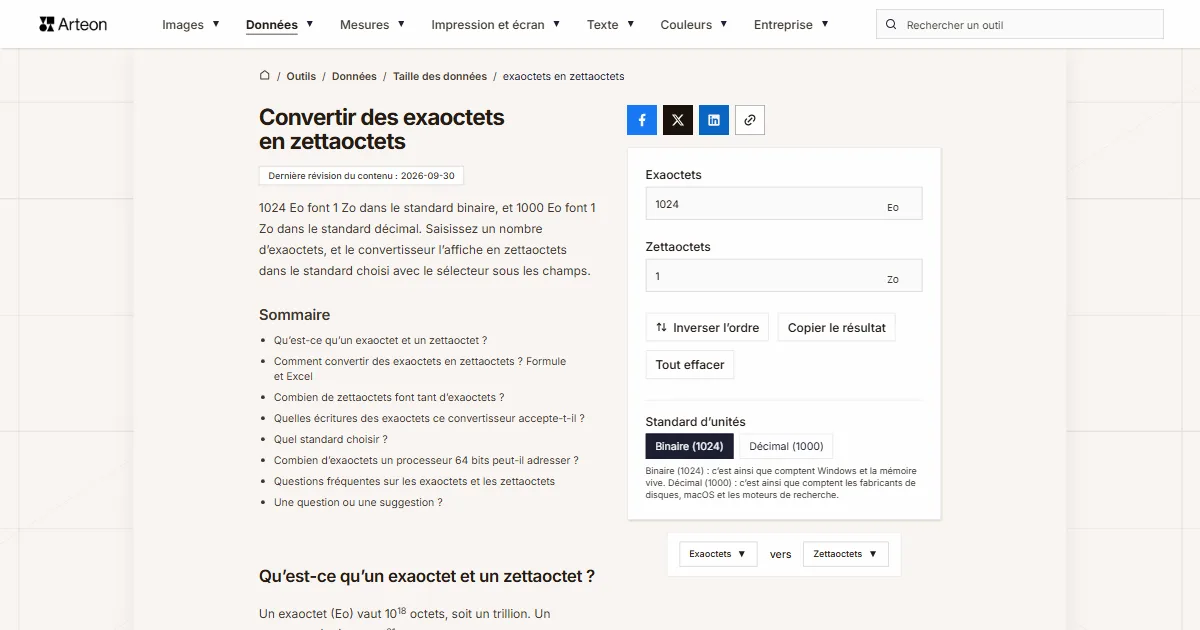This screenshot has width=1200, height=630.
Task: Jump to "Quel standard choisir ?"
Action: tap(331, 439)
